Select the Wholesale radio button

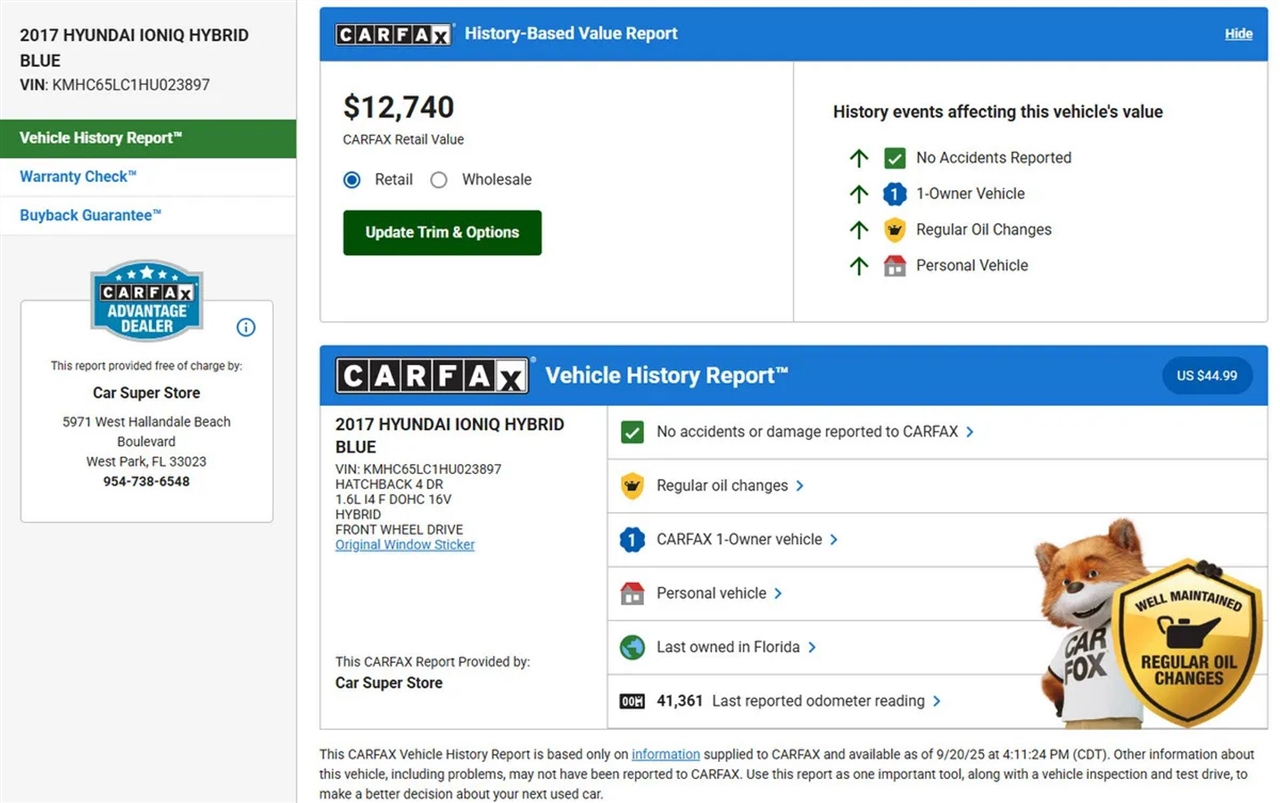coord(439,180)
